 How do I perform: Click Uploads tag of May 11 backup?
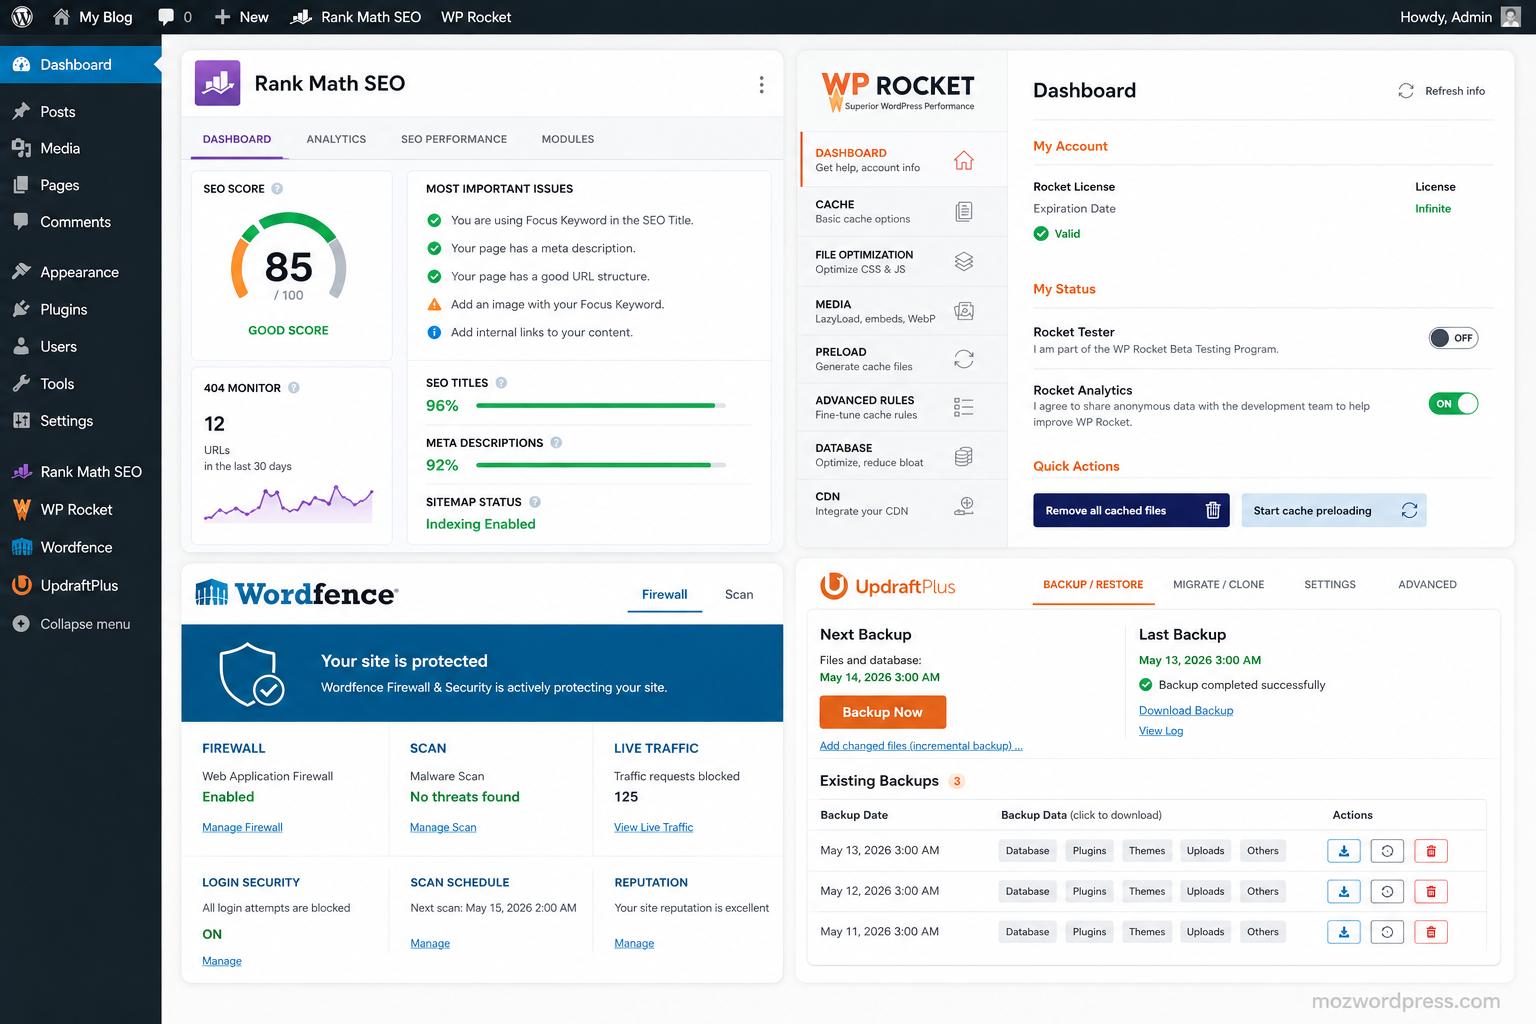pyautogui.click(x=1205, y=932)
